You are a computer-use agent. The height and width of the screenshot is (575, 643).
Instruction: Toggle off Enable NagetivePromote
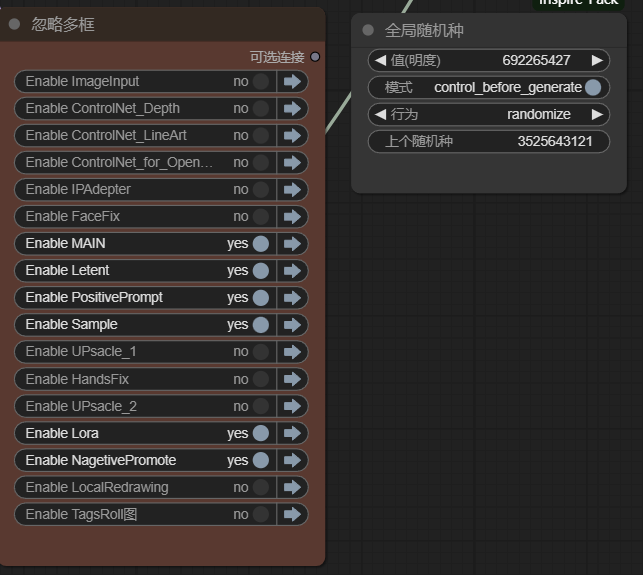(x=260, y=460)
